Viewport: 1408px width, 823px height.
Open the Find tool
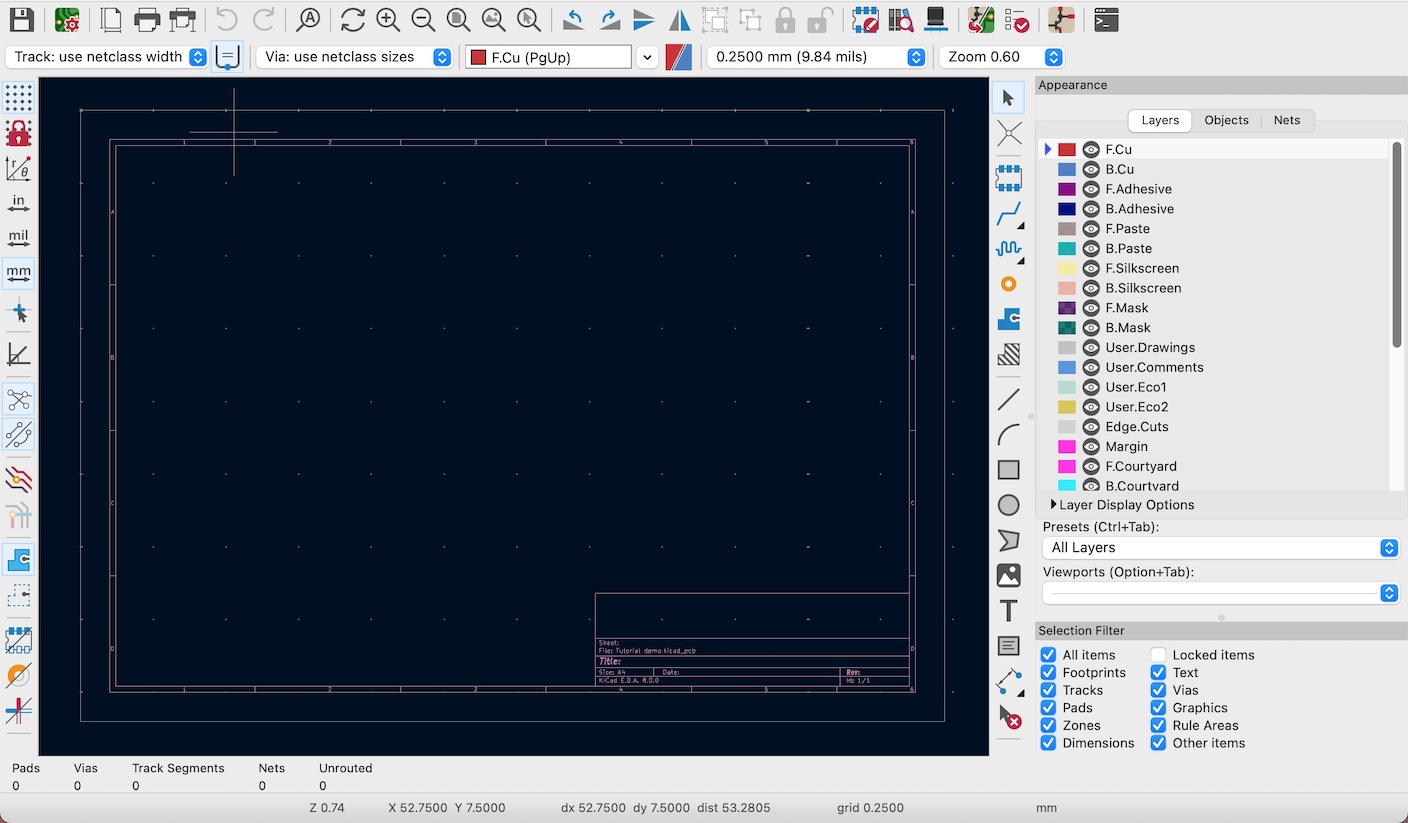tap(309, 19)
